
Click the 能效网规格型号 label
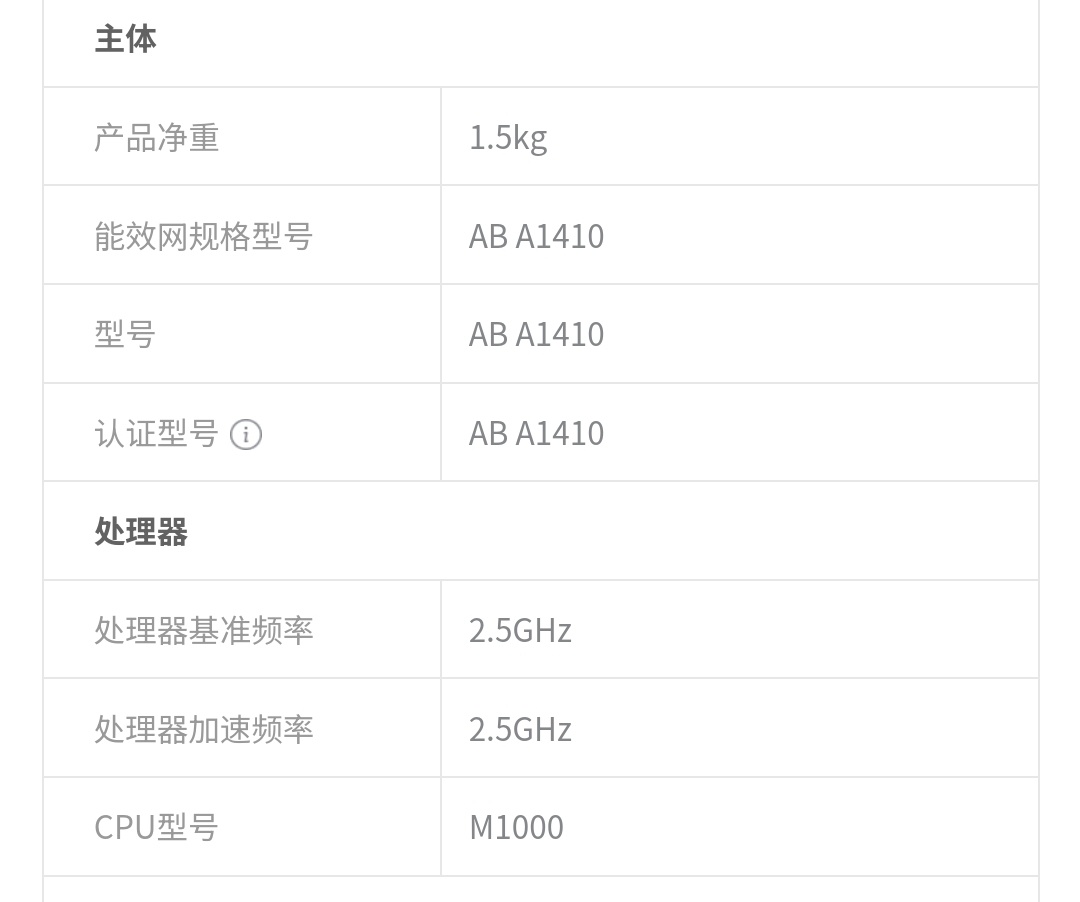pyautogui.click(x=204, y=236)
